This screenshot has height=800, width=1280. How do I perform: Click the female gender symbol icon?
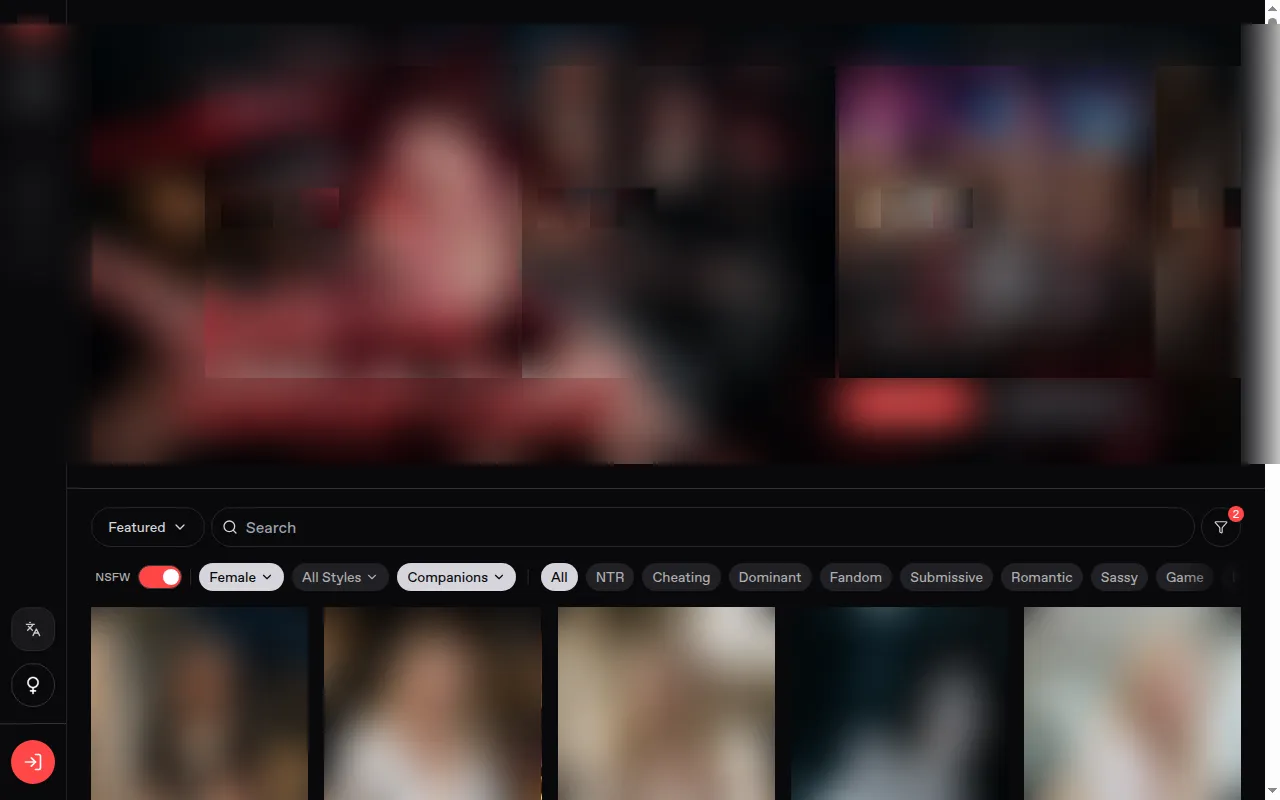(33, 685)
